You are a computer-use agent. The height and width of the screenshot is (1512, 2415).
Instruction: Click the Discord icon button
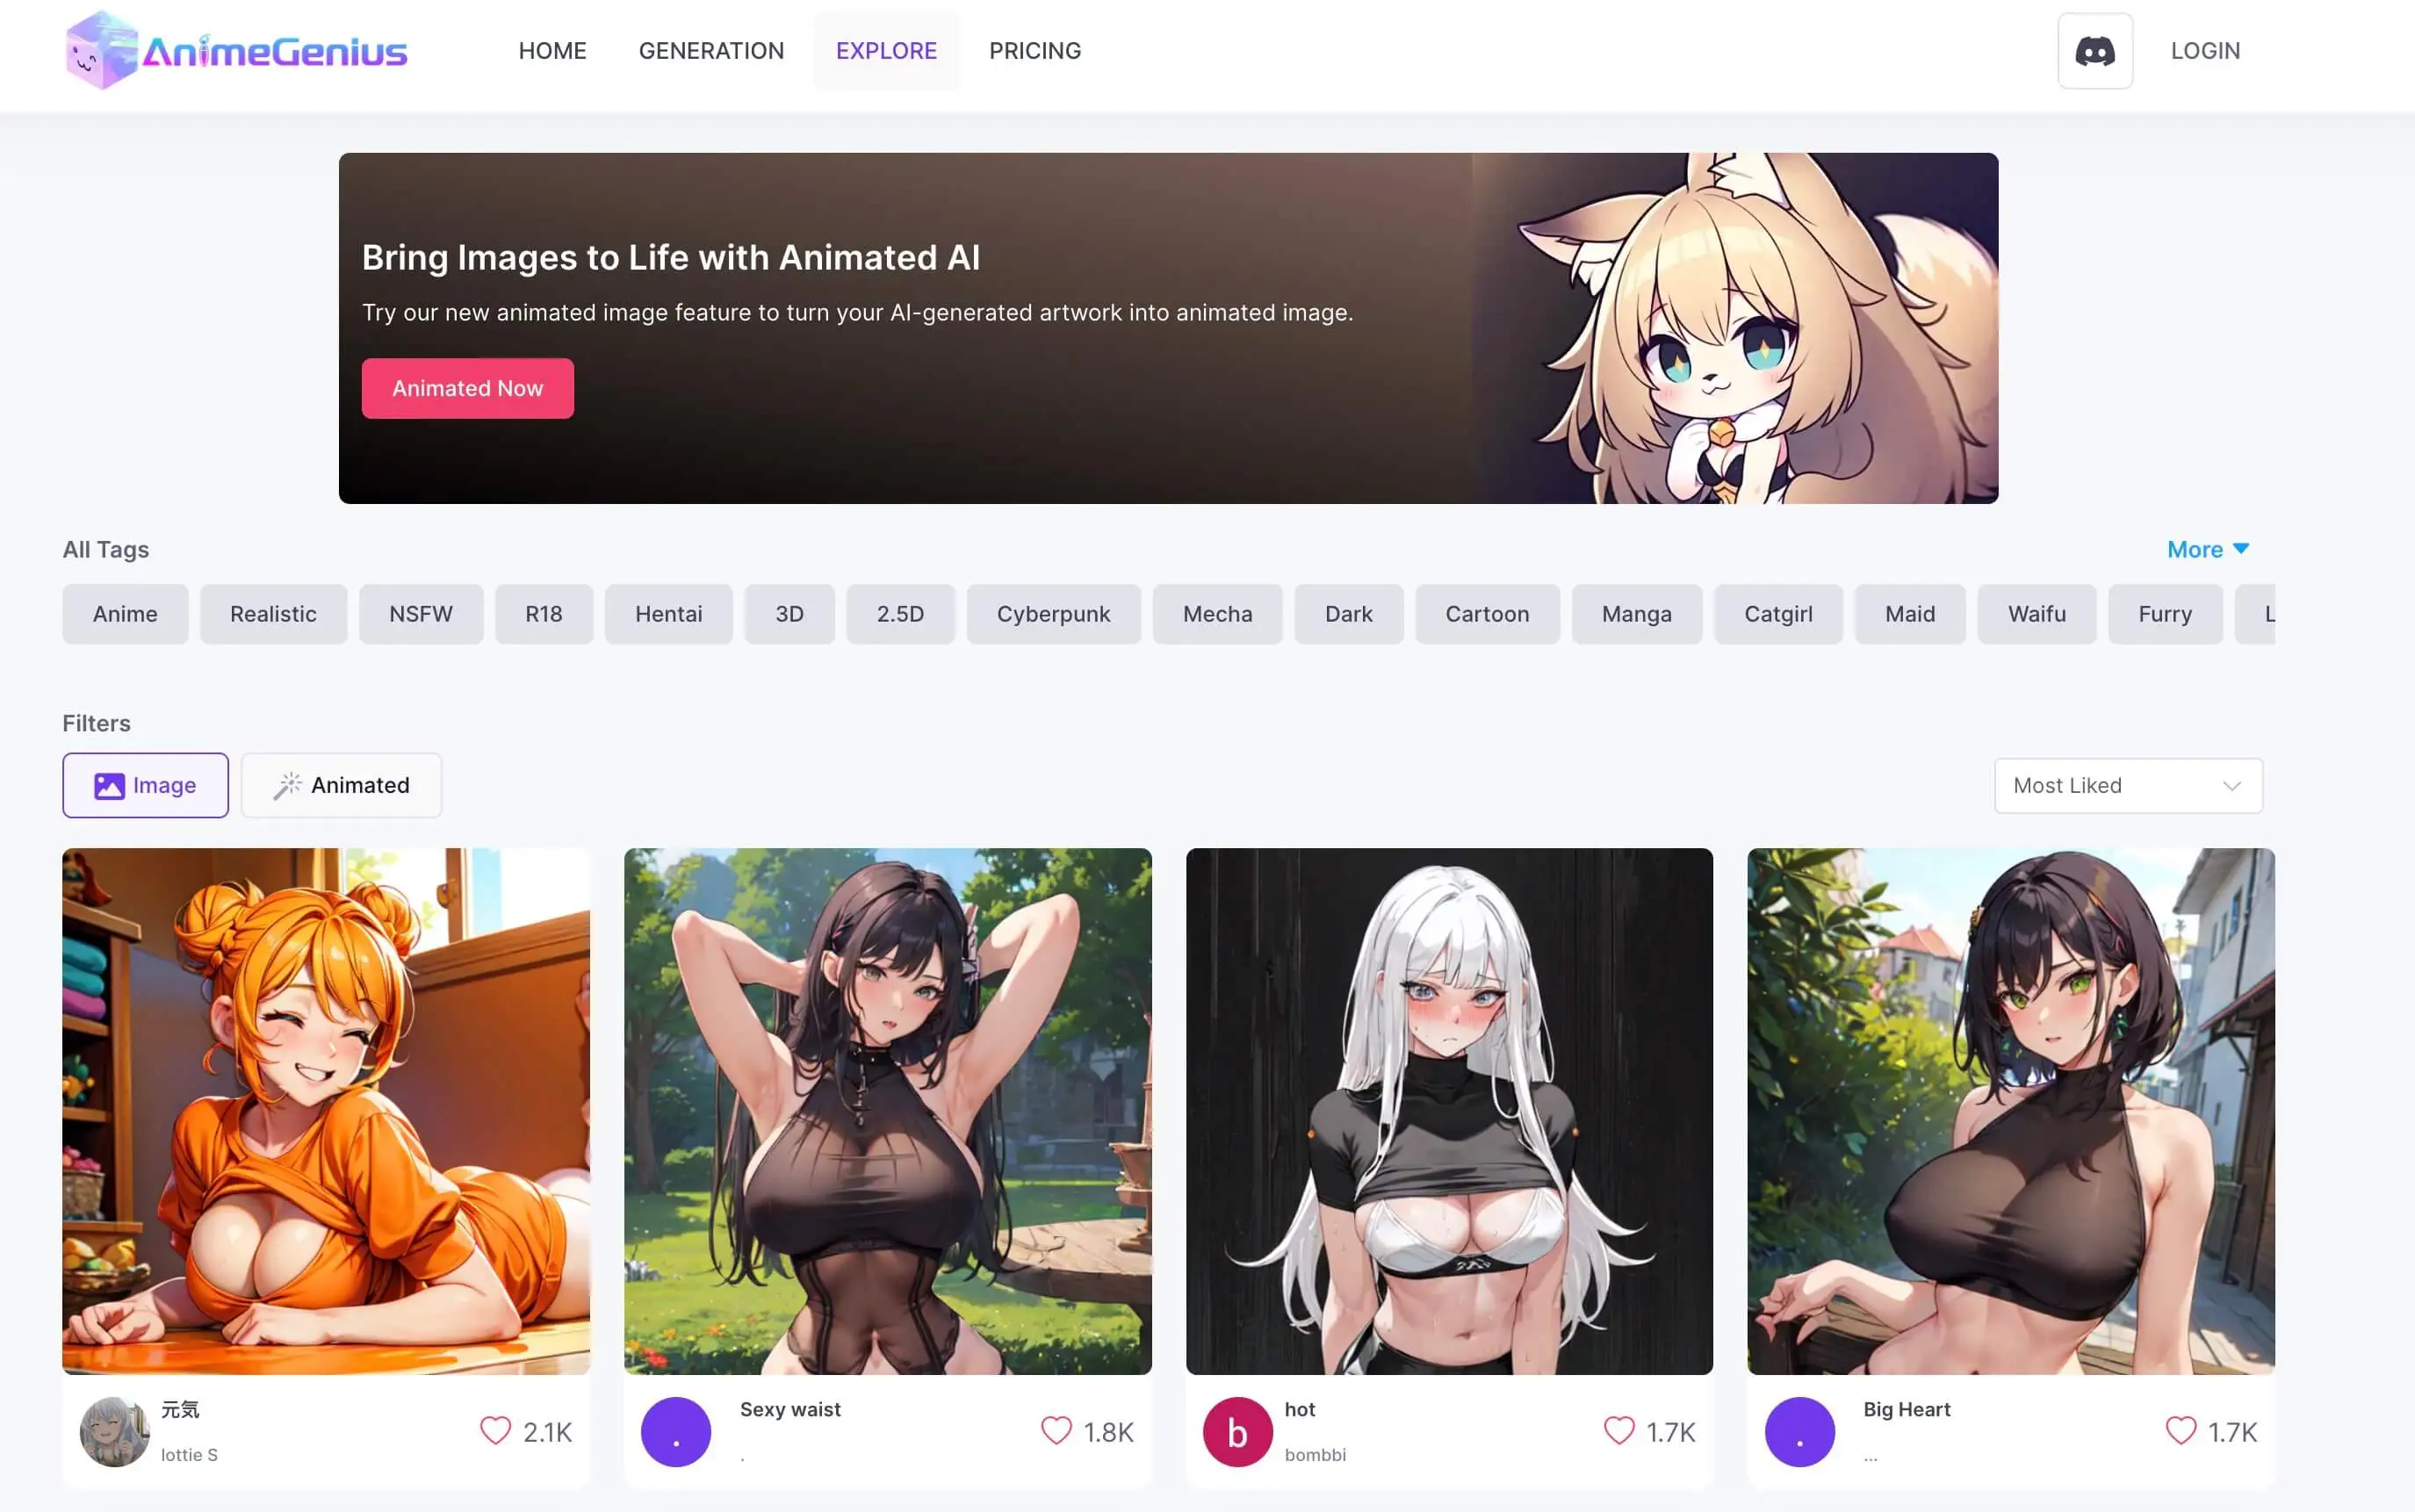pyautogui.click(x=2094, y=51)
